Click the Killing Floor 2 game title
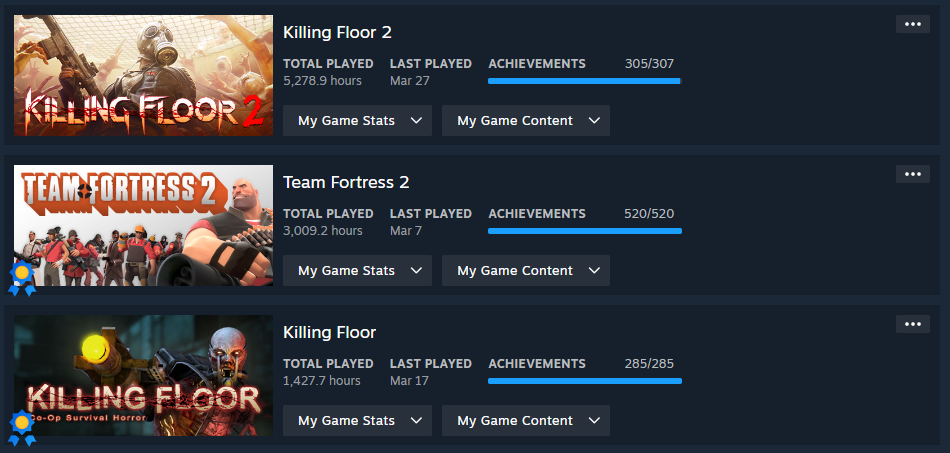950x453 pixels. (x=337, y=32)
